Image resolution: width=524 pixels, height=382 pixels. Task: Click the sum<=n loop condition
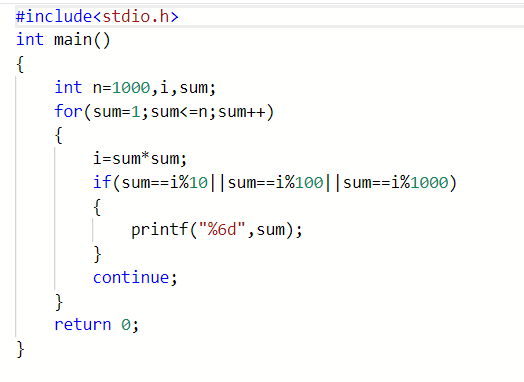coord(179,112)
